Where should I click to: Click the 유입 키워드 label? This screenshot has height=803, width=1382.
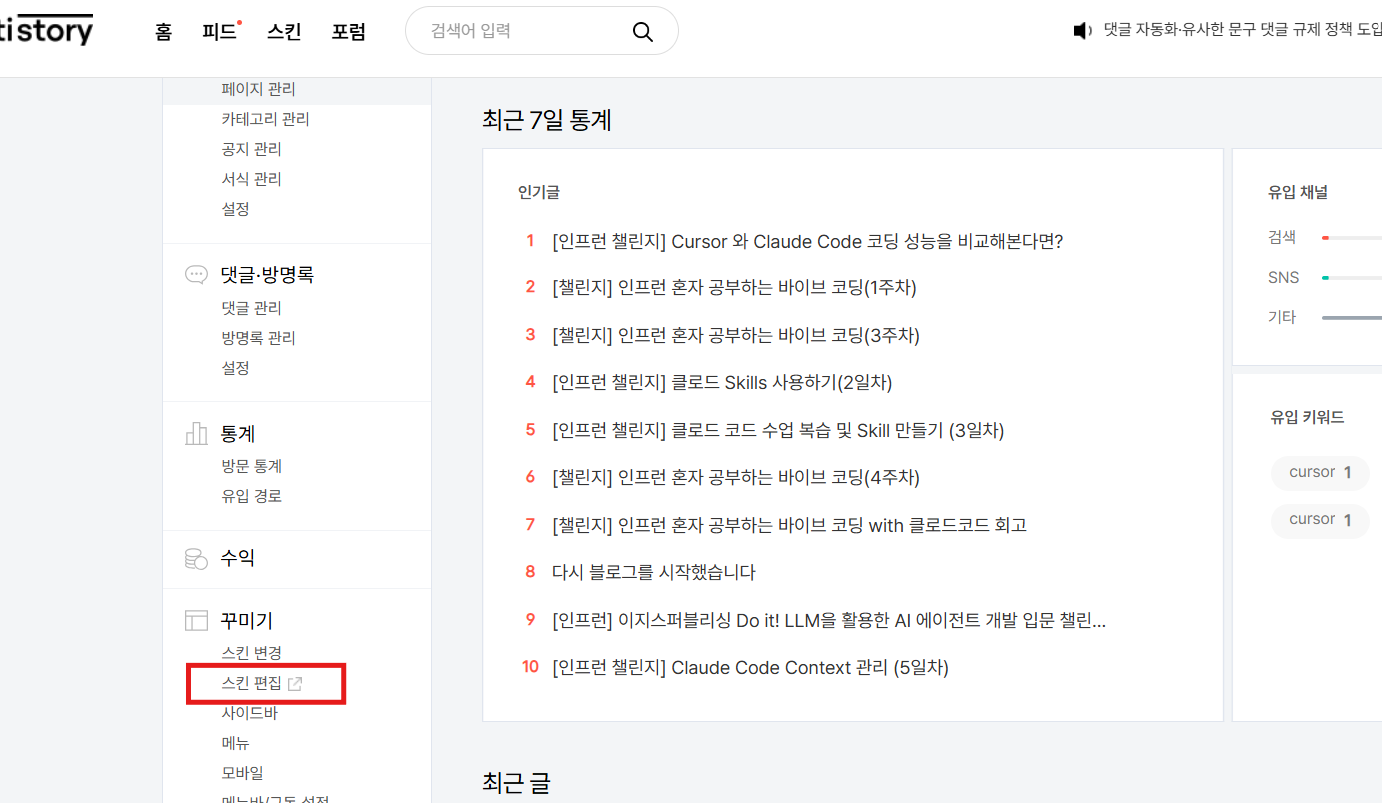pyautogui.click(x=1307, y=417)
